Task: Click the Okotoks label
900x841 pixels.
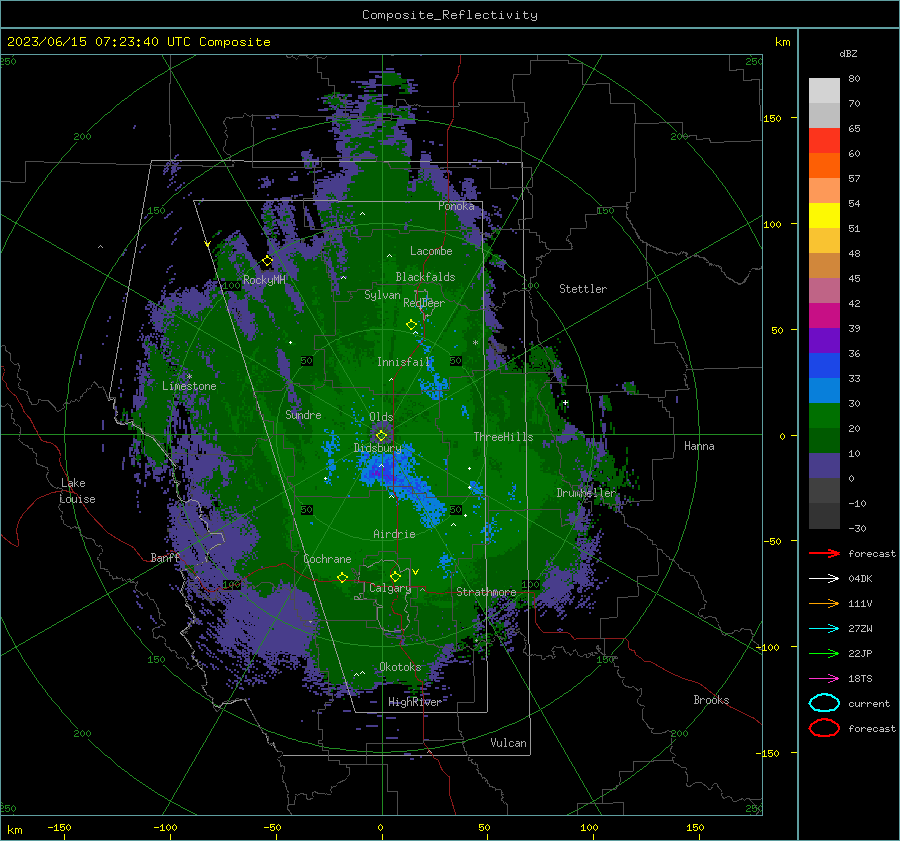Action: pyautogui.click(x=400, y=667)
